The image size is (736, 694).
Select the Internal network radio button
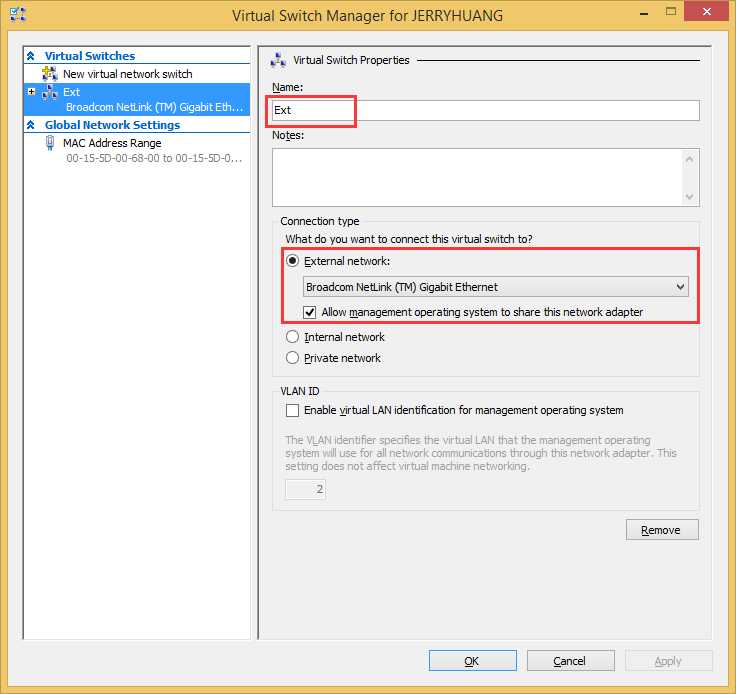[x=292, y=337]
